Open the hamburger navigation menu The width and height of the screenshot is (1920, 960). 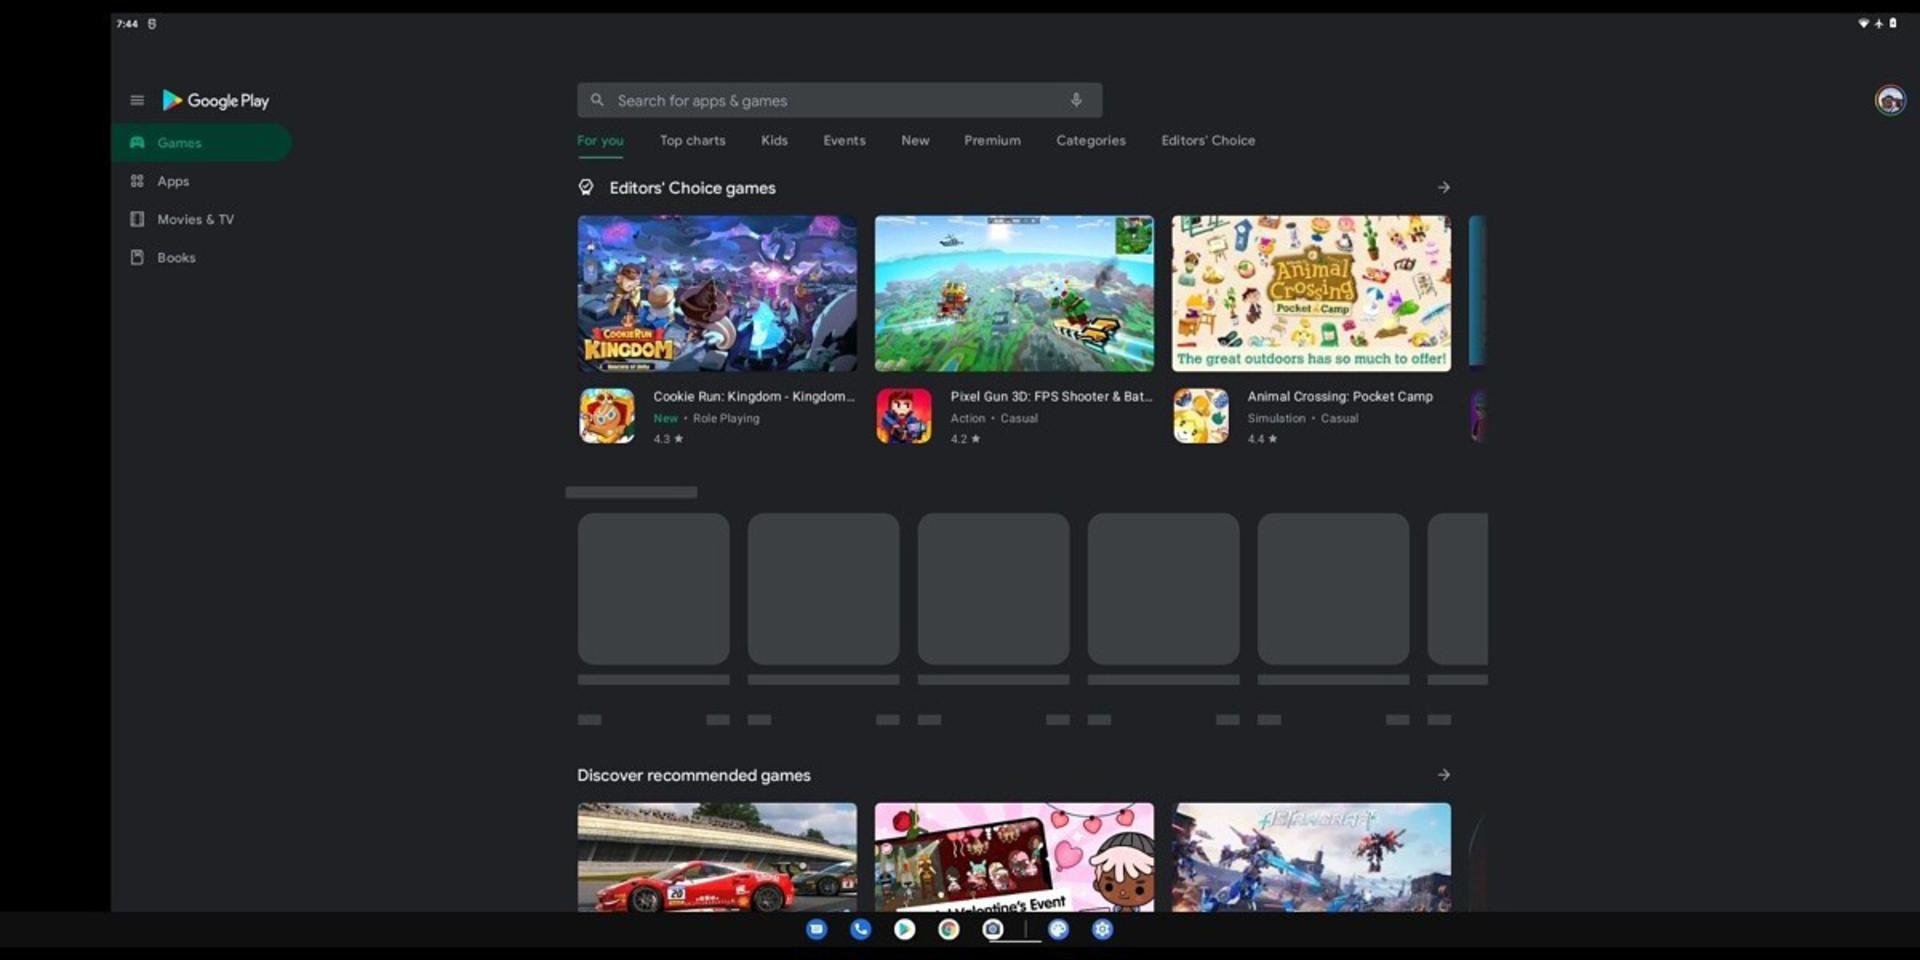[137, 100]
